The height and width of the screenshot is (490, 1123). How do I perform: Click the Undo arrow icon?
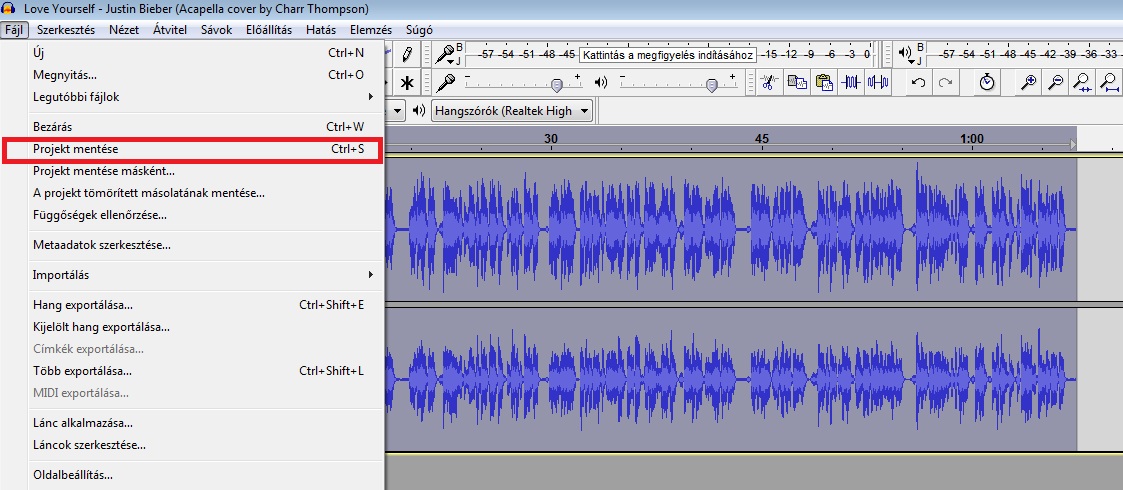point(918,82)
